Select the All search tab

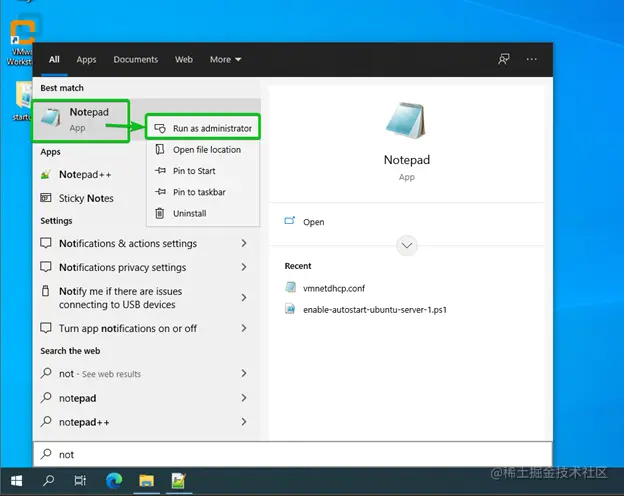54,59
